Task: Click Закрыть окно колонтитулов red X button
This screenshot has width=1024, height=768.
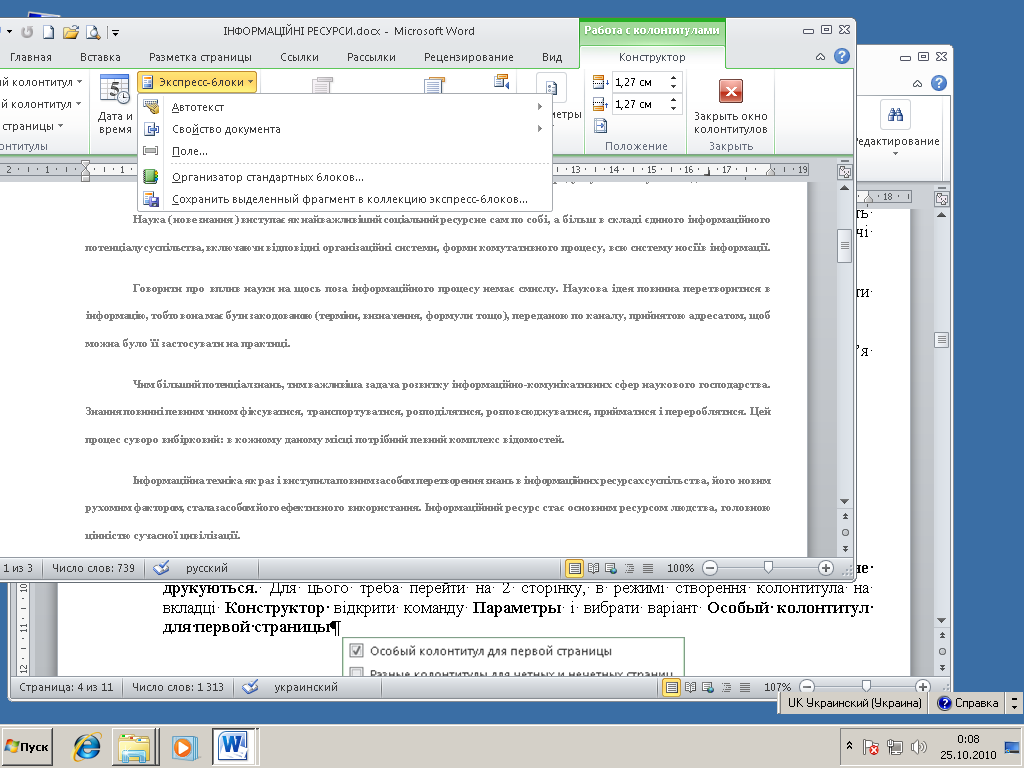Action: point(730,91)
